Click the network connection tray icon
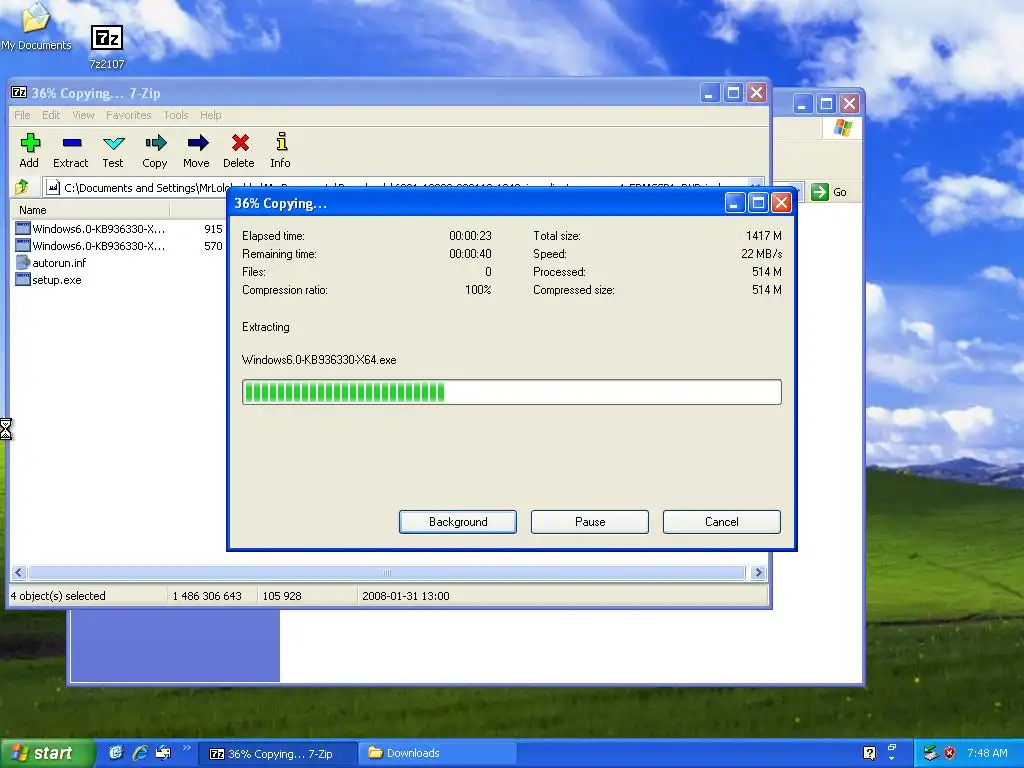 pyautogui.click(x=931, y=753)
